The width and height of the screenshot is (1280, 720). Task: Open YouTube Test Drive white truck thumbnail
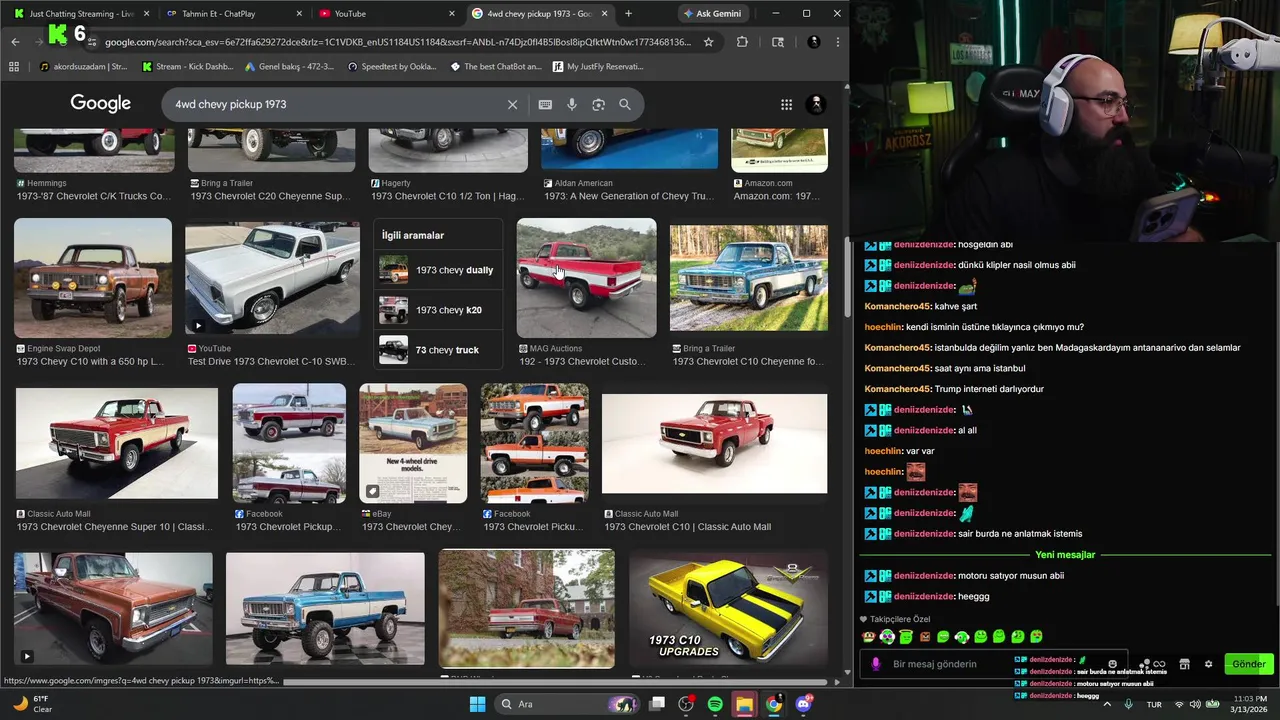pos(272,278)
